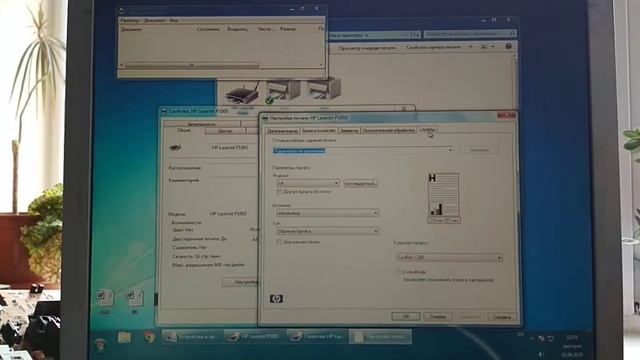Click Свойства сервера печати in Devices toolbar
The height and width of the screenshot is (360, 640).
click(433, 47)
